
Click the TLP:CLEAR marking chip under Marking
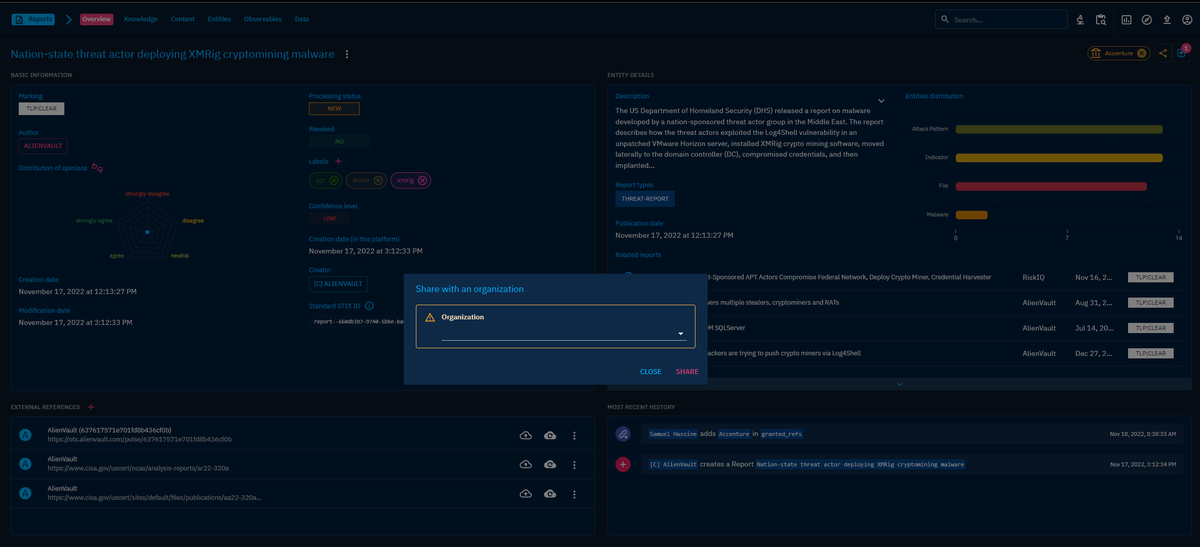[41, 108]
